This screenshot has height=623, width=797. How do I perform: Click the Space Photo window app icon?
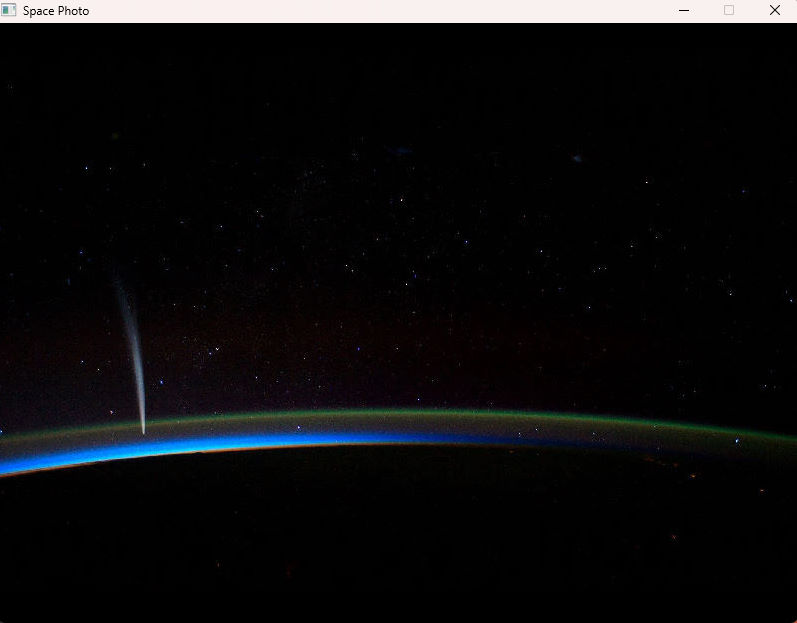point(9,10)
